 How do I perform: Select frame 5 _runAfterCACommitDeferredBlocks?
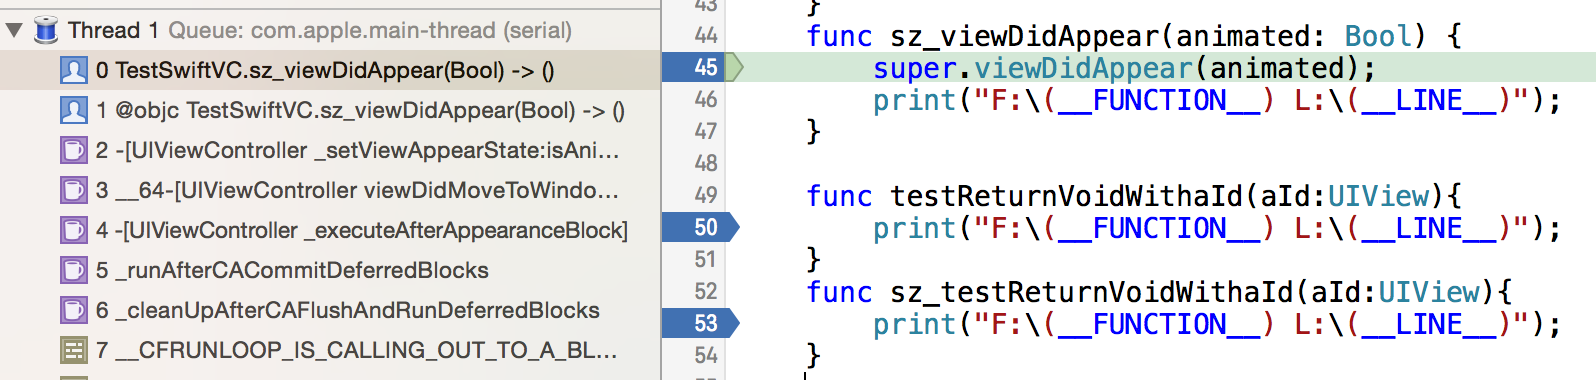click(x=330, y=270)
